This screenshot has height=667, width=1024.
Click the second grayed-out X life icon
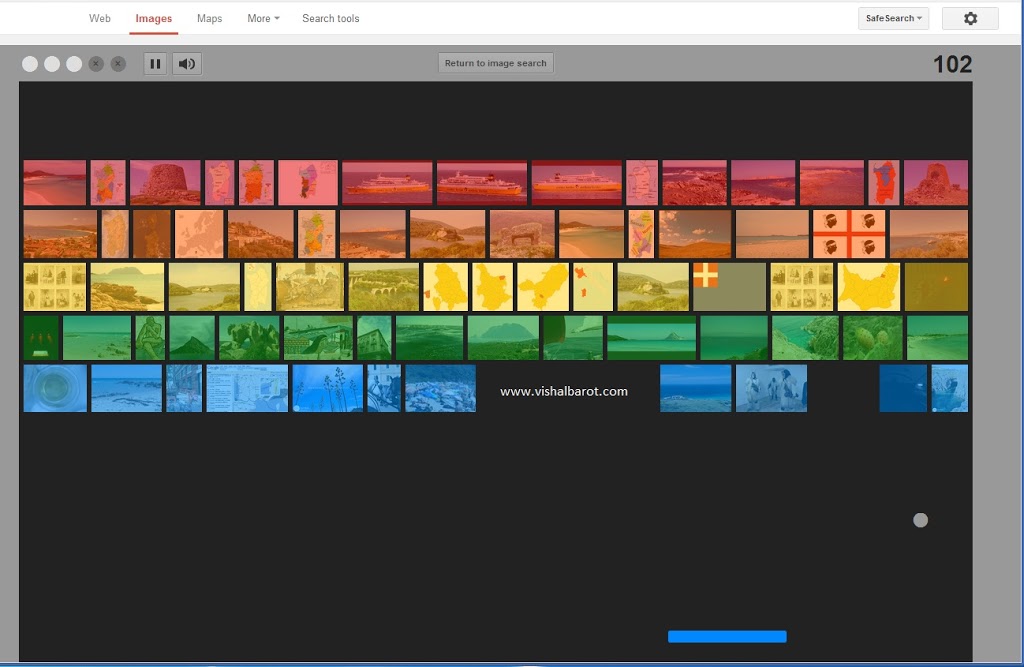click(117, 63)
